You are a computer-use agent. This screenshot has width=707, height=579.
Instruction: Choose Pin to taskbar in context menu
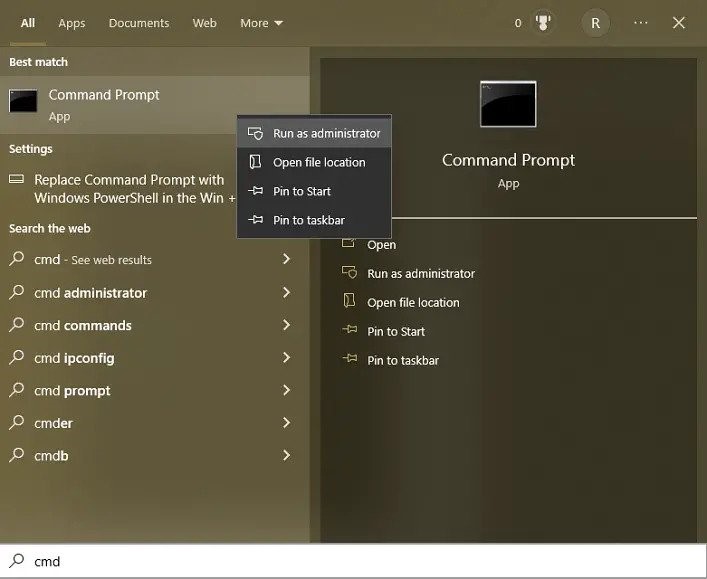(x=314, y=220)
